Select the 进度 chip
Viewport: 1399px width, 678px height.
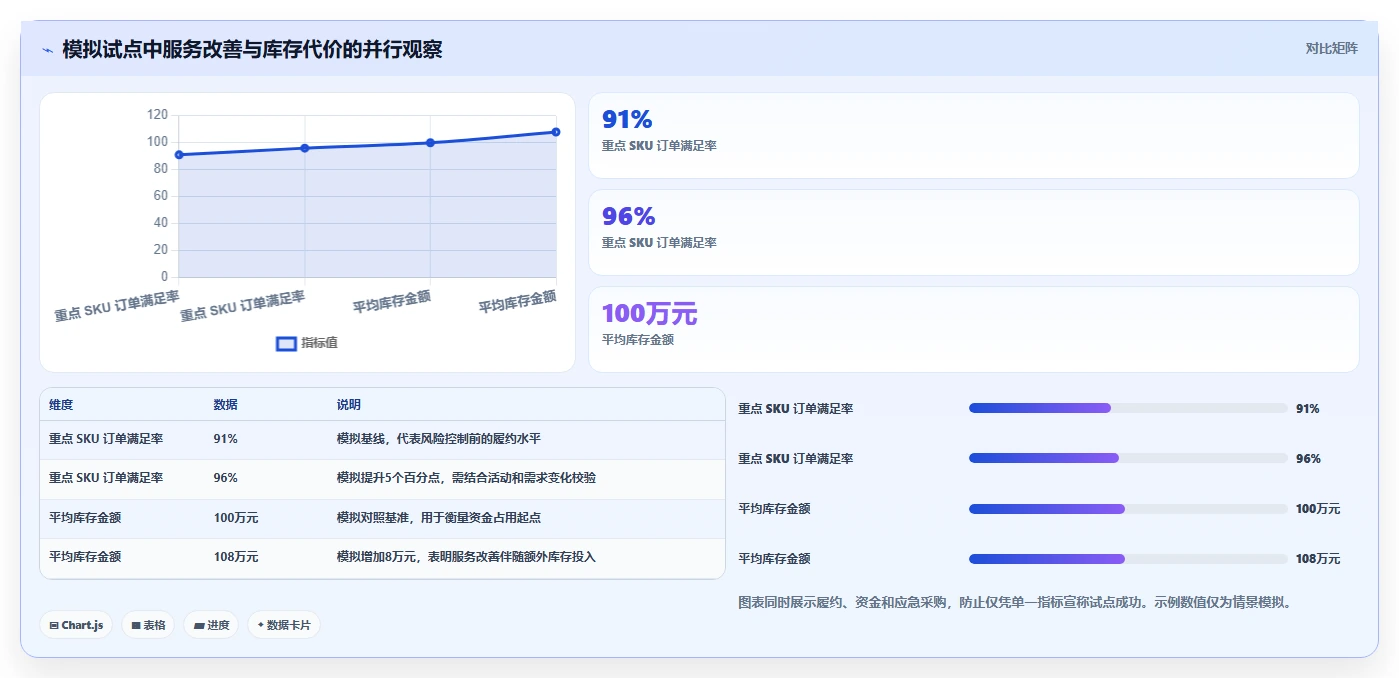coord(211,625)
